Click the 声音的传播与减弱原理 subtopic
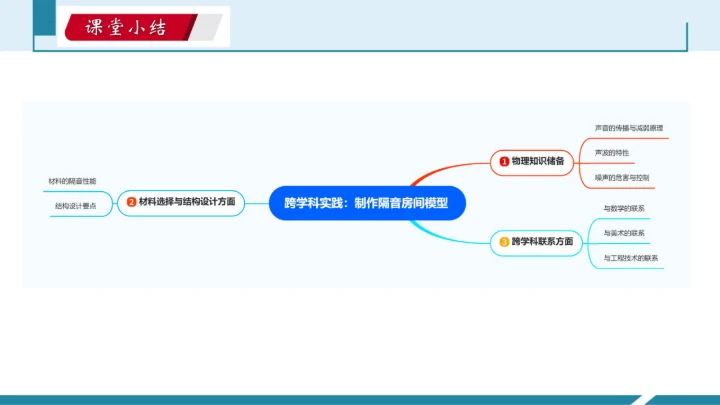 coord(628,128)
